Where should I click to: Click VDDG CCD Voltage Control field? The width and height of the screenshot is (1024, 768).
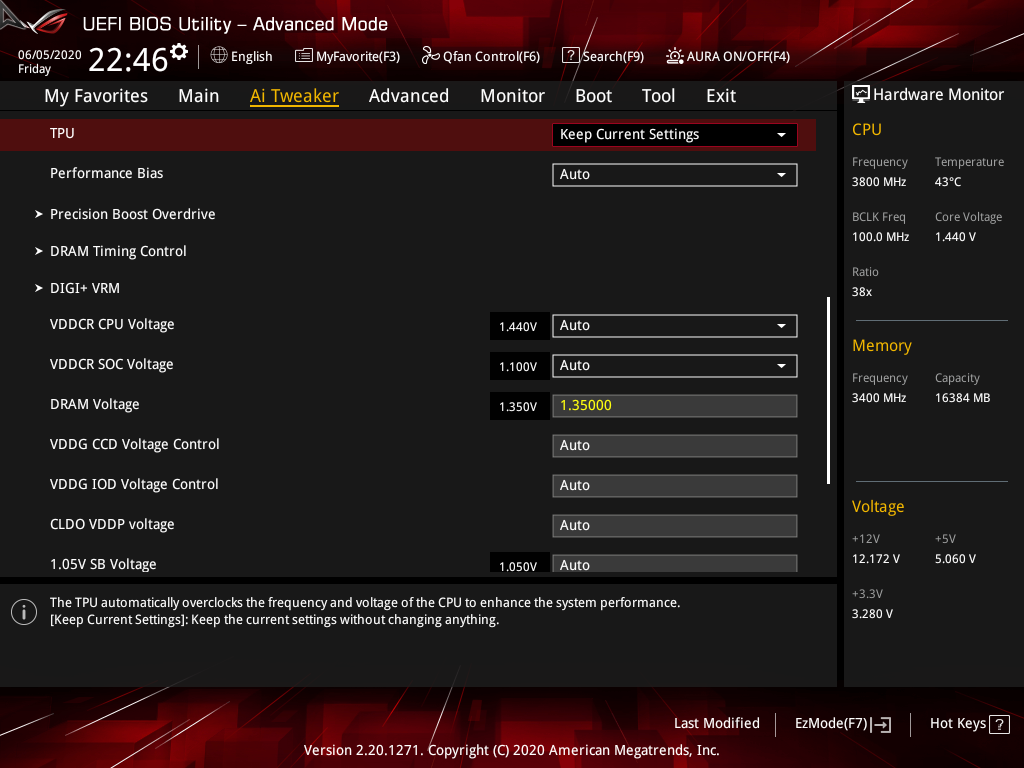coord(675,446)
